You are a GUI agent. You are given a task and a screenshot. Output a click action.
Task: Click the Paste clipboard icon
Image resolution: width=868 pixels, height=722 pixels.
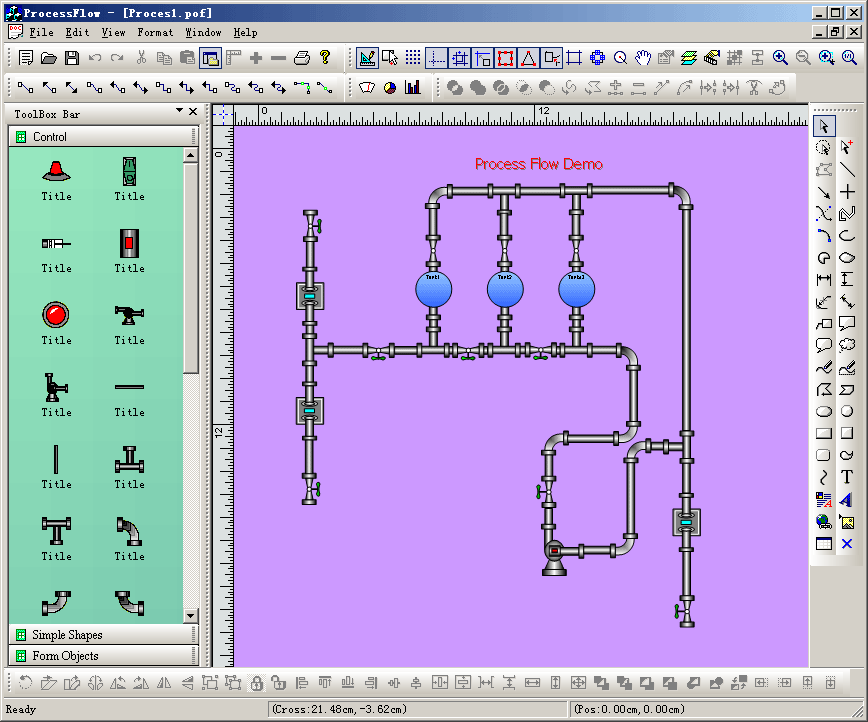[x=188, y=58]
